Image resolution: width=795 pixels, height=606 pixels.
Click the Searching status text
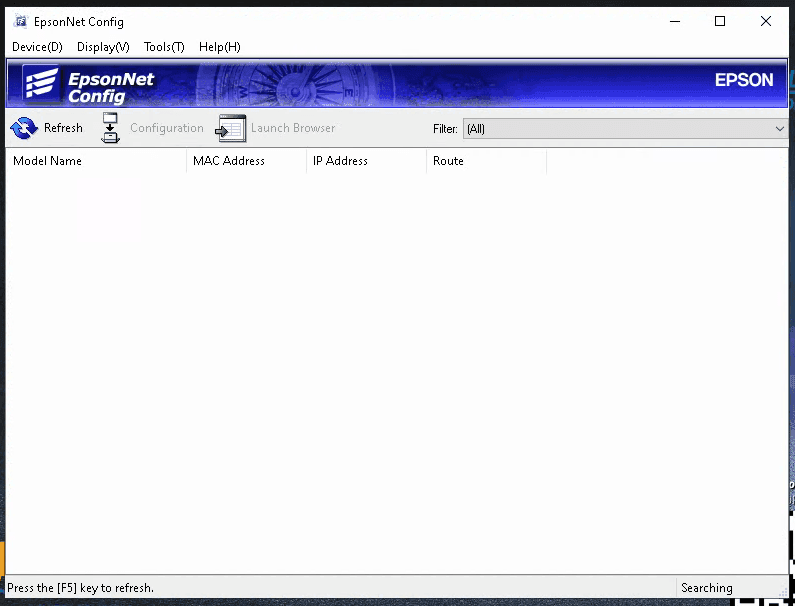pos(707,588)
